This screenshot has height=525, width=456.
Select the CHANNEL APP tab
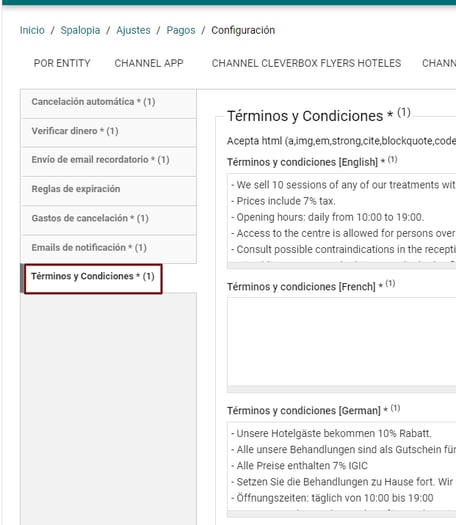tap(149, 63)
